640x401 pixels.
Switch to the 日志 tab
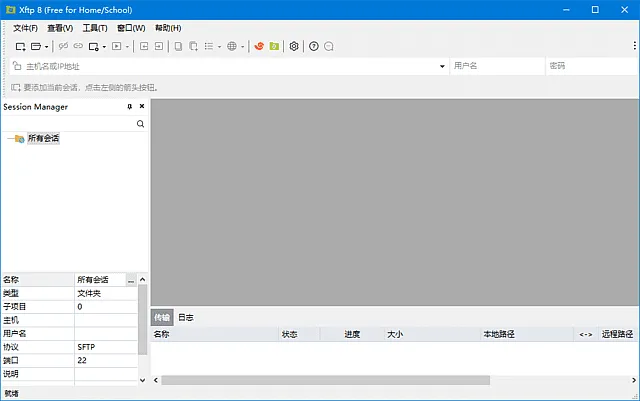[186, 317]
